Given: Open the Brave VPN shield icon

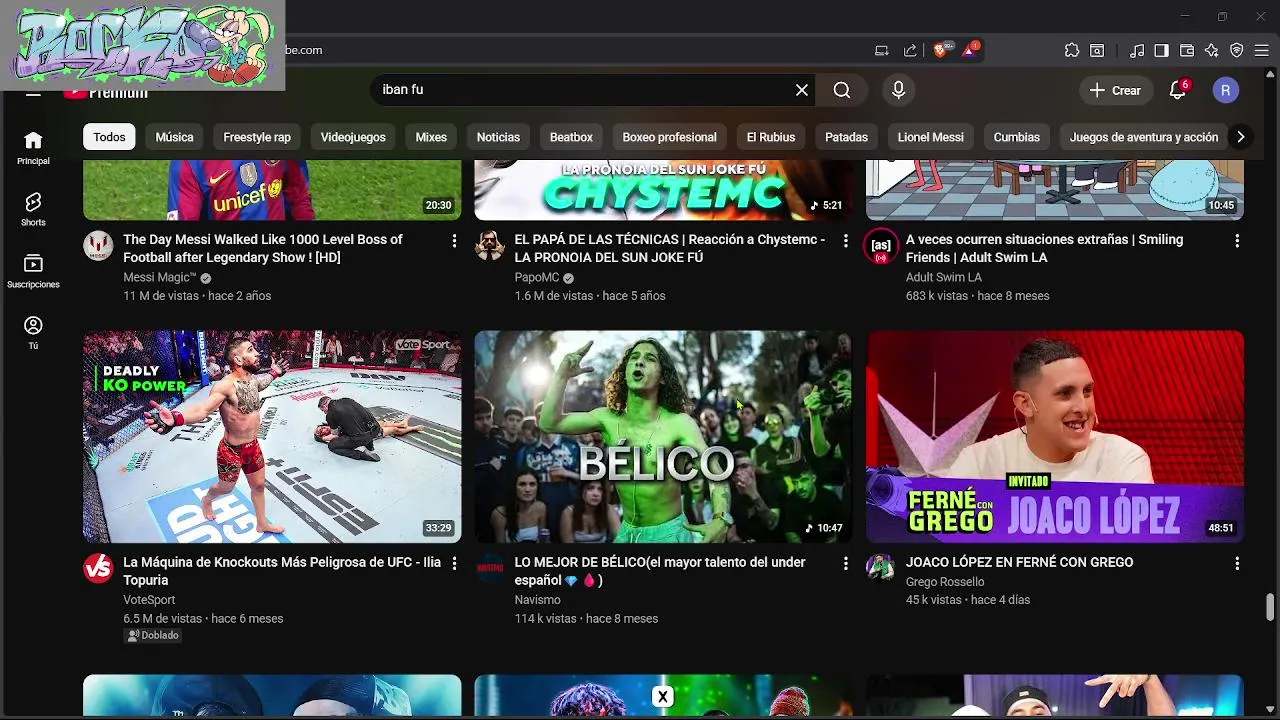Looking at the screenshot, I should click(1236, 50).
